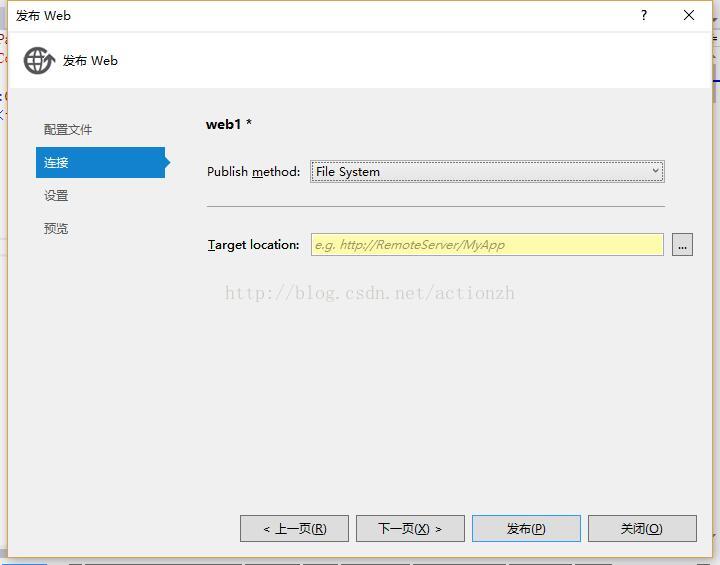Close the 发布 Web dialog window
Image resolution: width=720 pixels, height=565 pixels.
pyautogui.click(x=688, y=15)
